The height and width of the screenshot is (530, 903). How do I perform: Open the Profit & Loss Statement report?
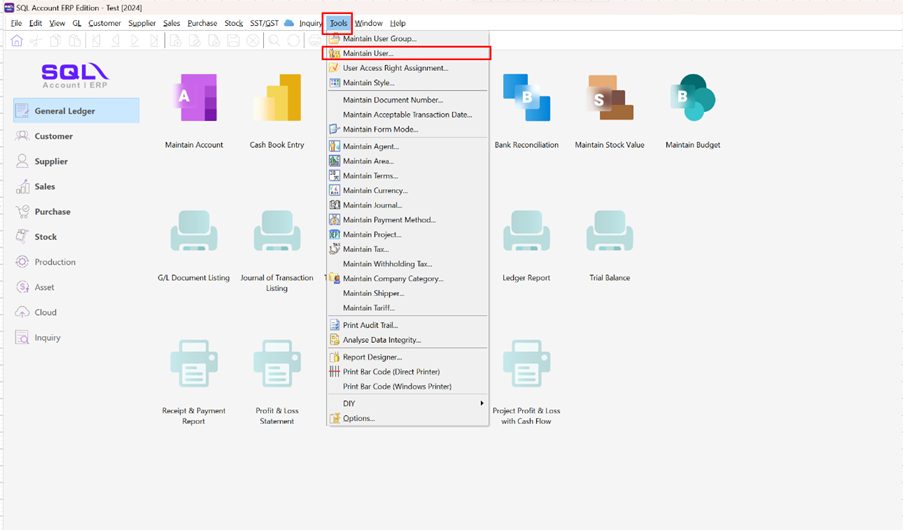(x=277, y=364)
